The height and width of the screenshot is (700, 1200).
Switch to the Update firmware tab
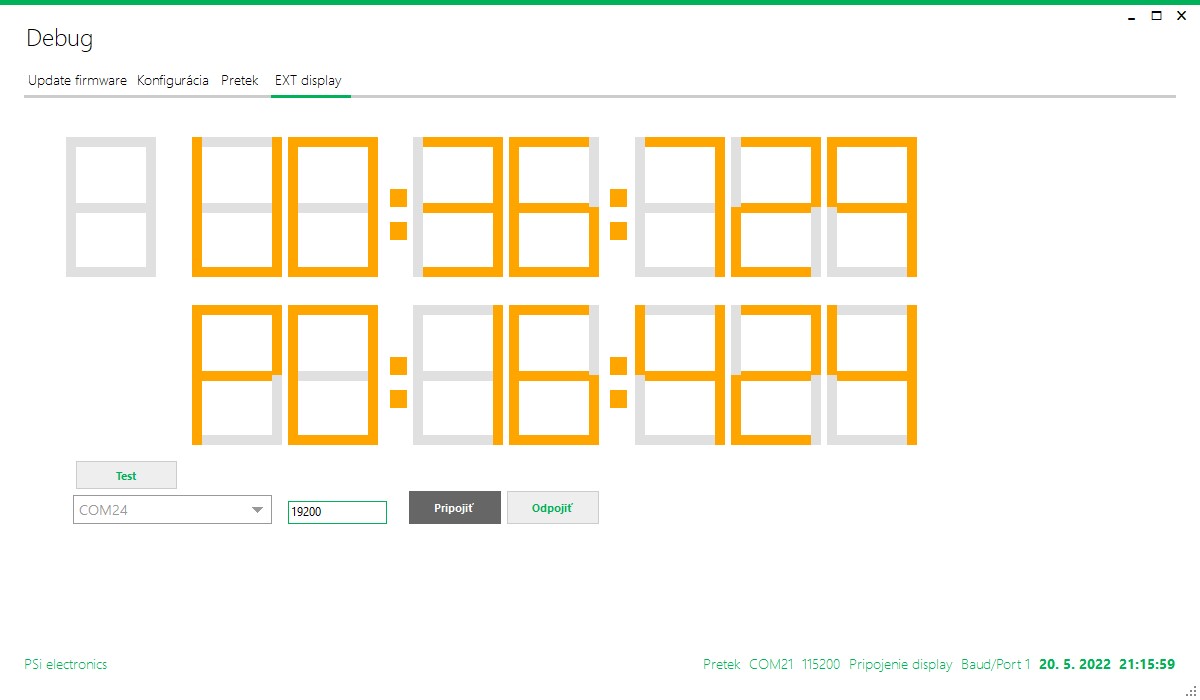pyautogui.click(x=77, y=81)
